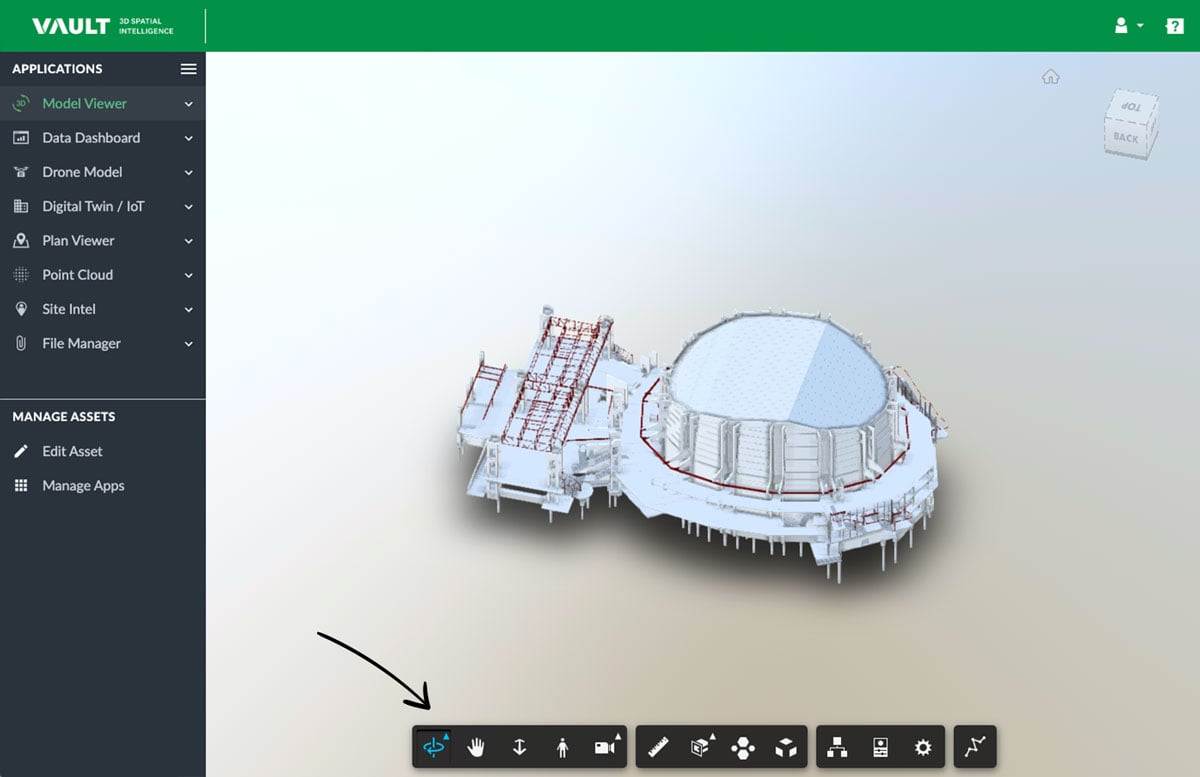Open the user account dropdown

tap(1128, 26)
